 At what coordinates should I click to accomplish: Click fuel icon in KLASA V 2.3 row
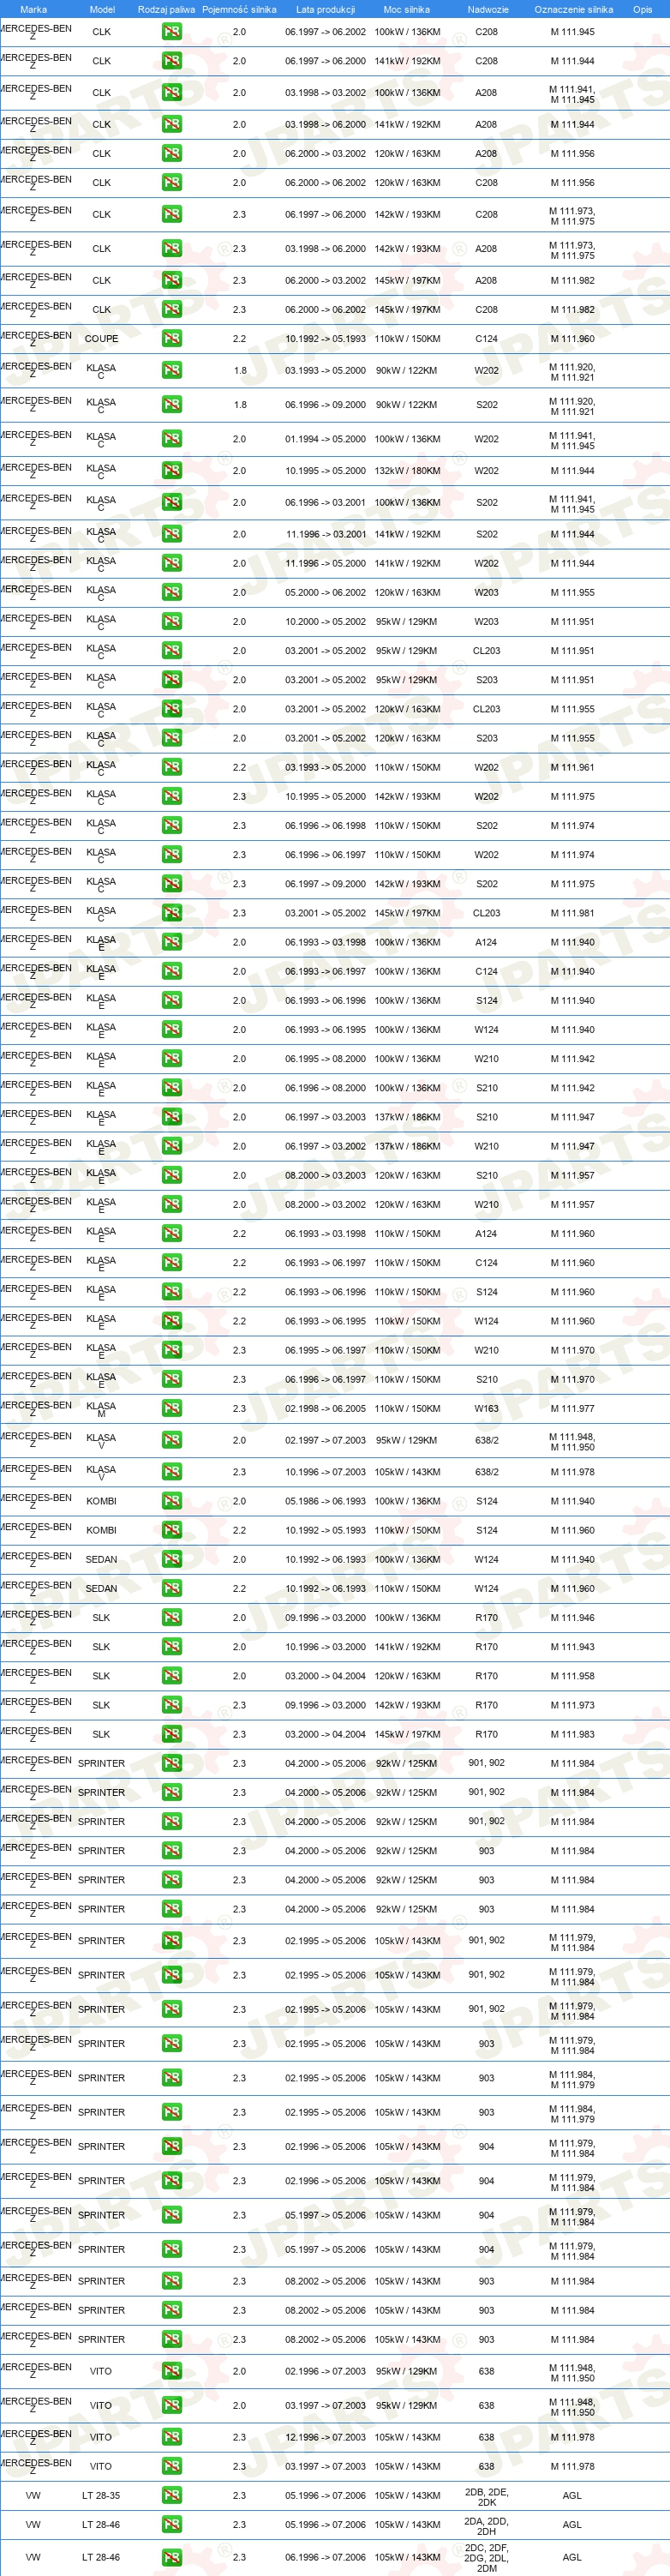(x=172, y=1471)
